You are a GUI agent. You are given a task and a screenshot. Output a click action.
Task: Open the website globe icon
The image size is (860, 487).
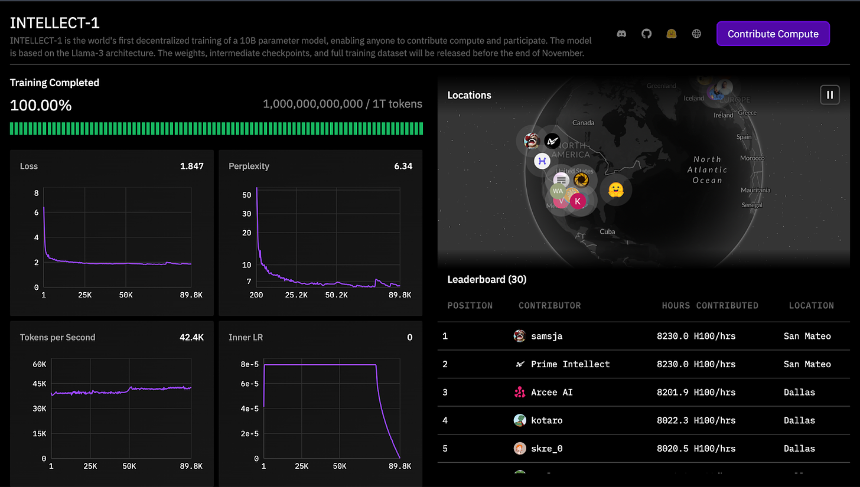[697, 34]
